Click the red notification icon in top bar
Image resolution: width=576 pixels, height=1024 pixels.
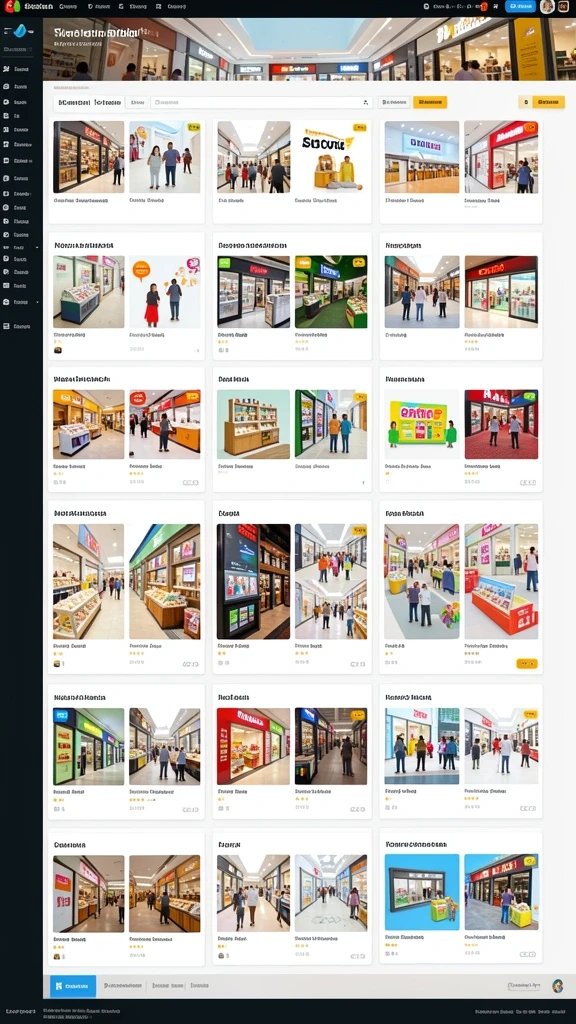click(x=484, y=7)
